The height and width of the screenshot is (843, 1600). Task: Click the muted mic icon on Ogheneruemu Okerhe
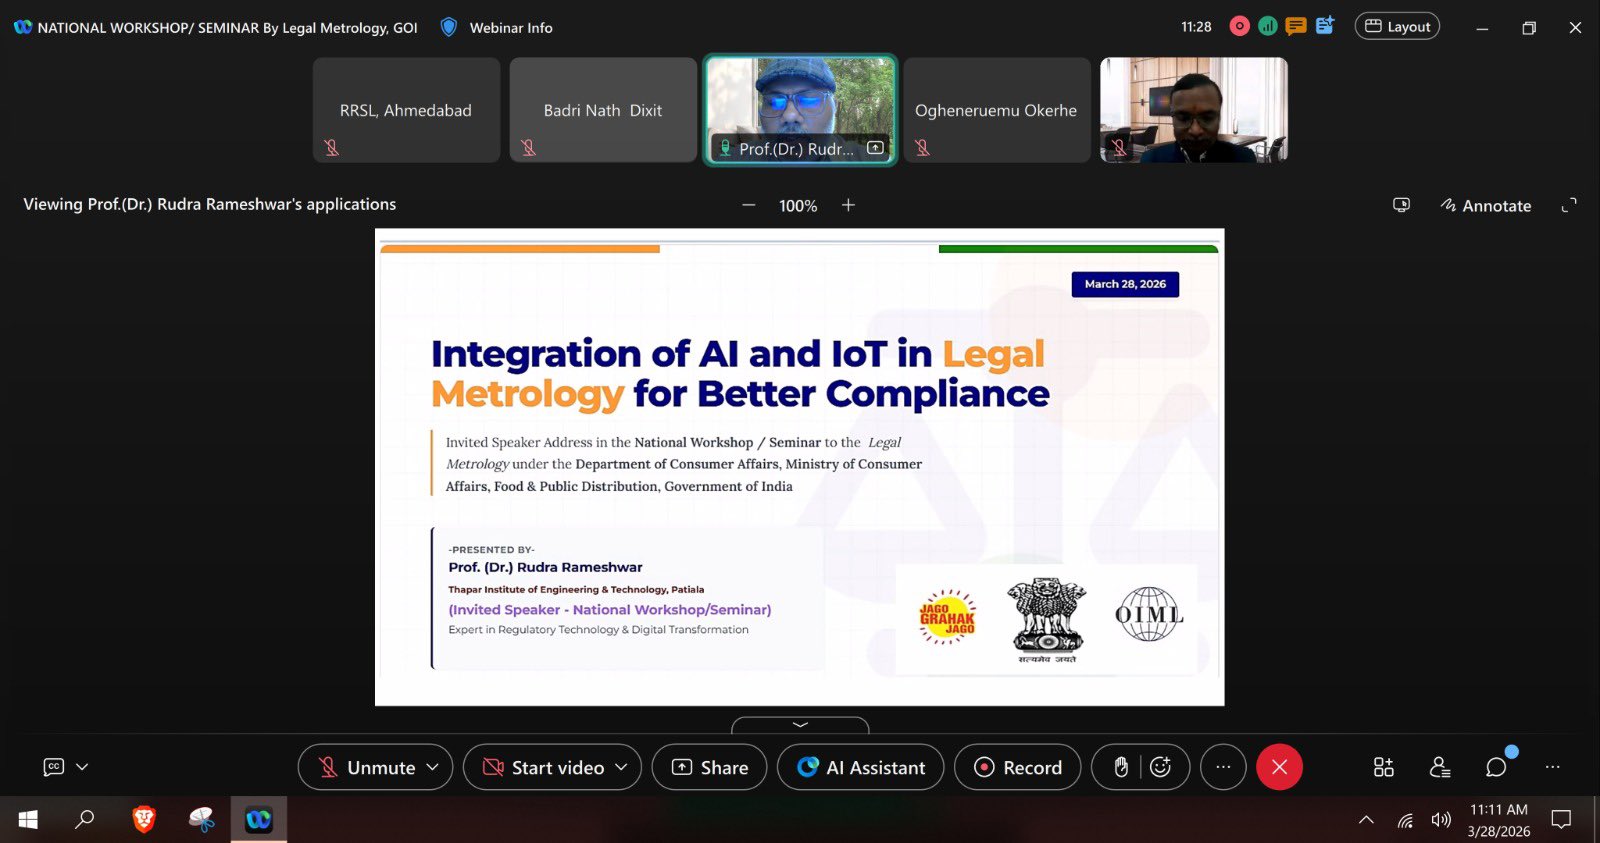[x=923, y=148]
